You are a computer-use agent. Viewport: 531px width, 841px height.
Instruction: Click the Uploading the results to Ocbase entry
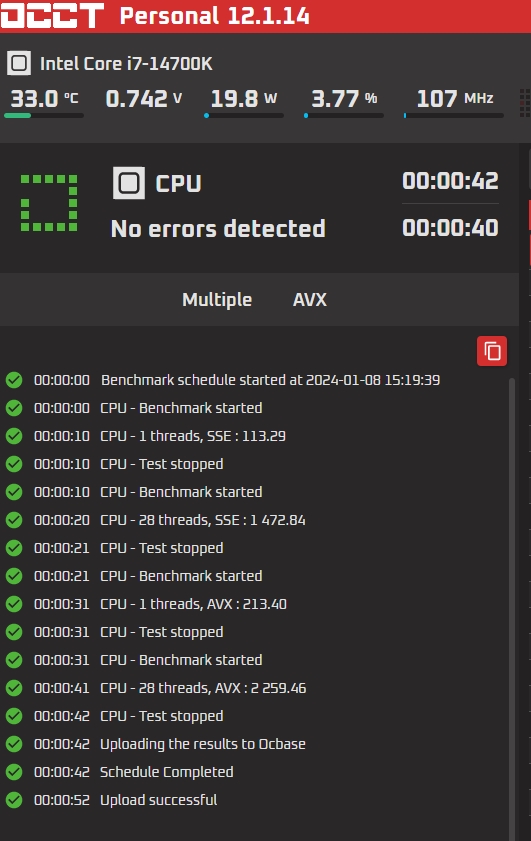203,744
